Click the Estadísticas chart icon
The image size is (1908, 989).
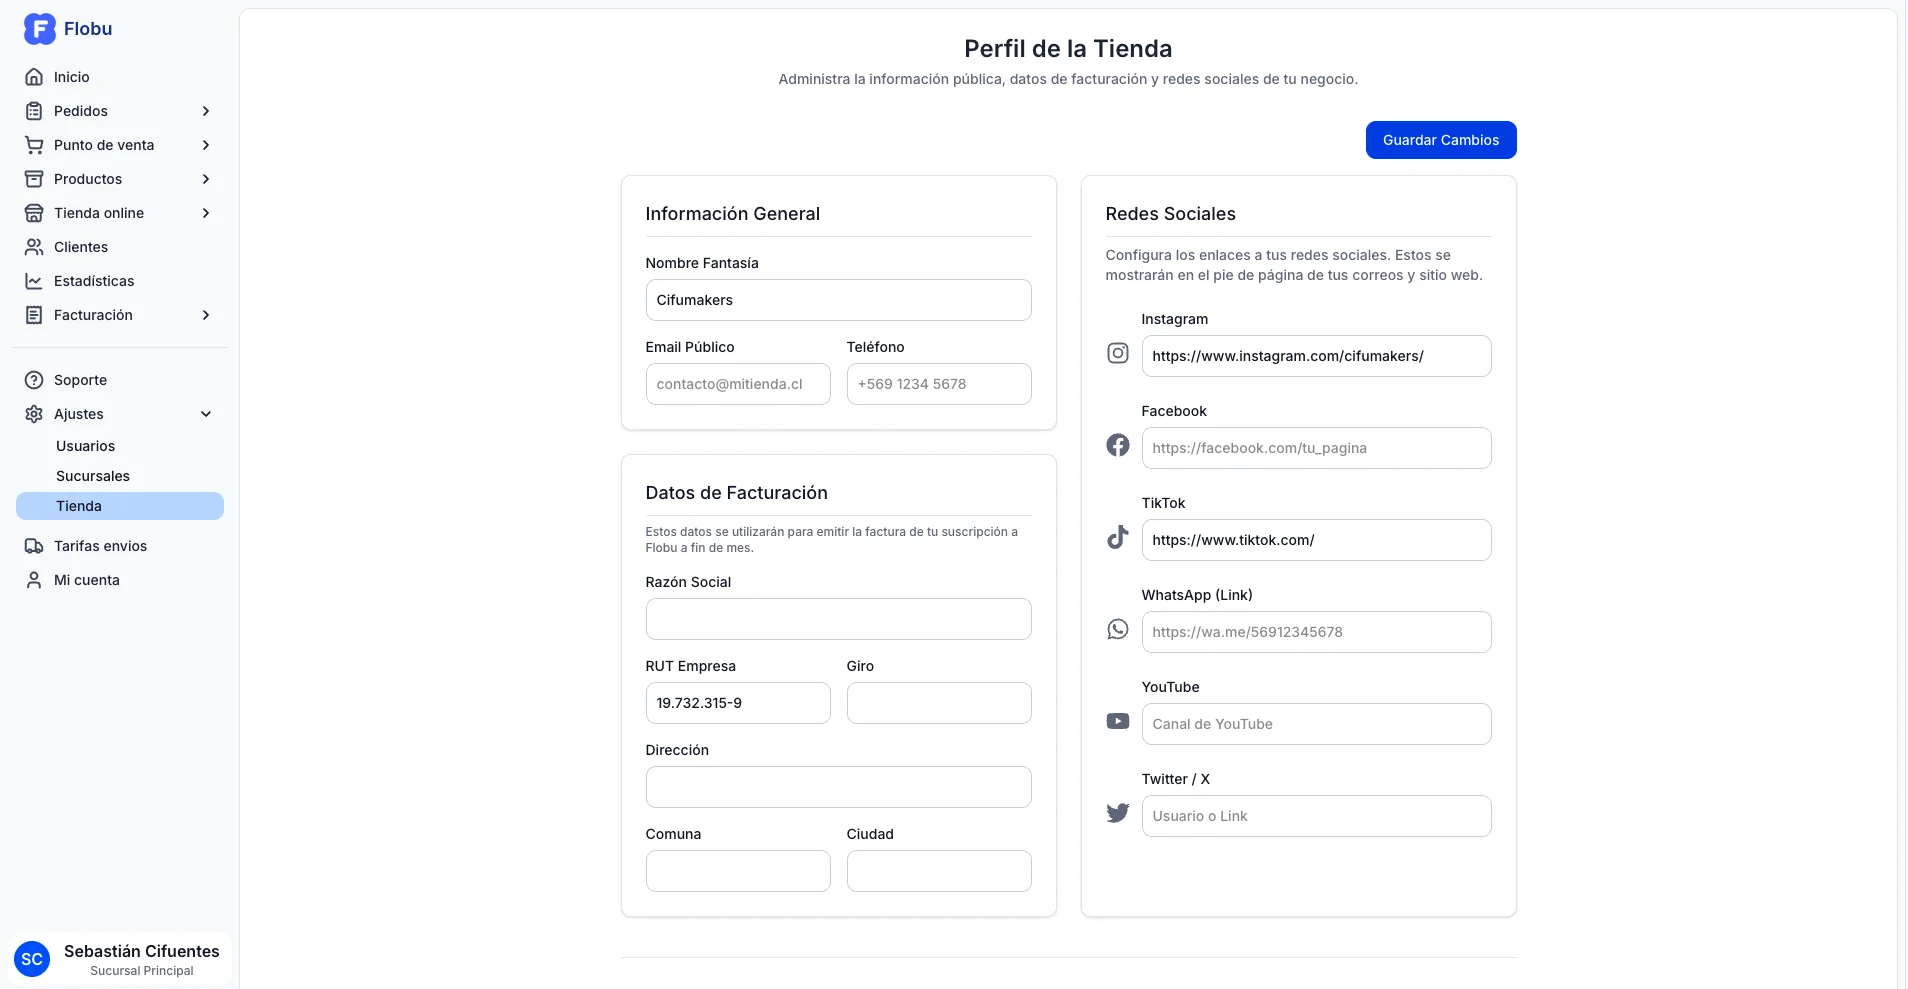[x=34, y=281]
